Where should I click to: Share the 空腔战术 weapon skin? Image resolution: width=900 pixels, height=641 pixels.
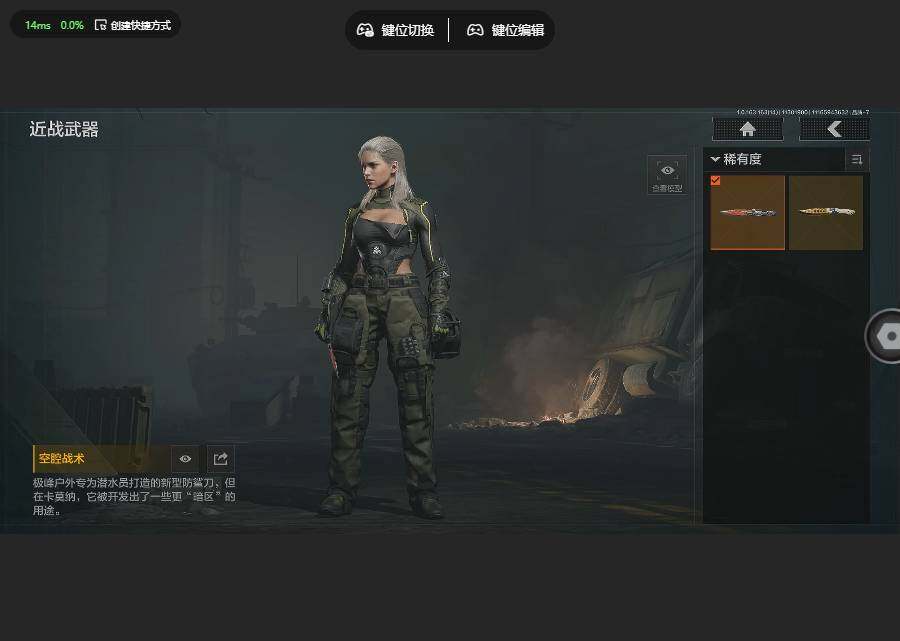pos(220,459)
